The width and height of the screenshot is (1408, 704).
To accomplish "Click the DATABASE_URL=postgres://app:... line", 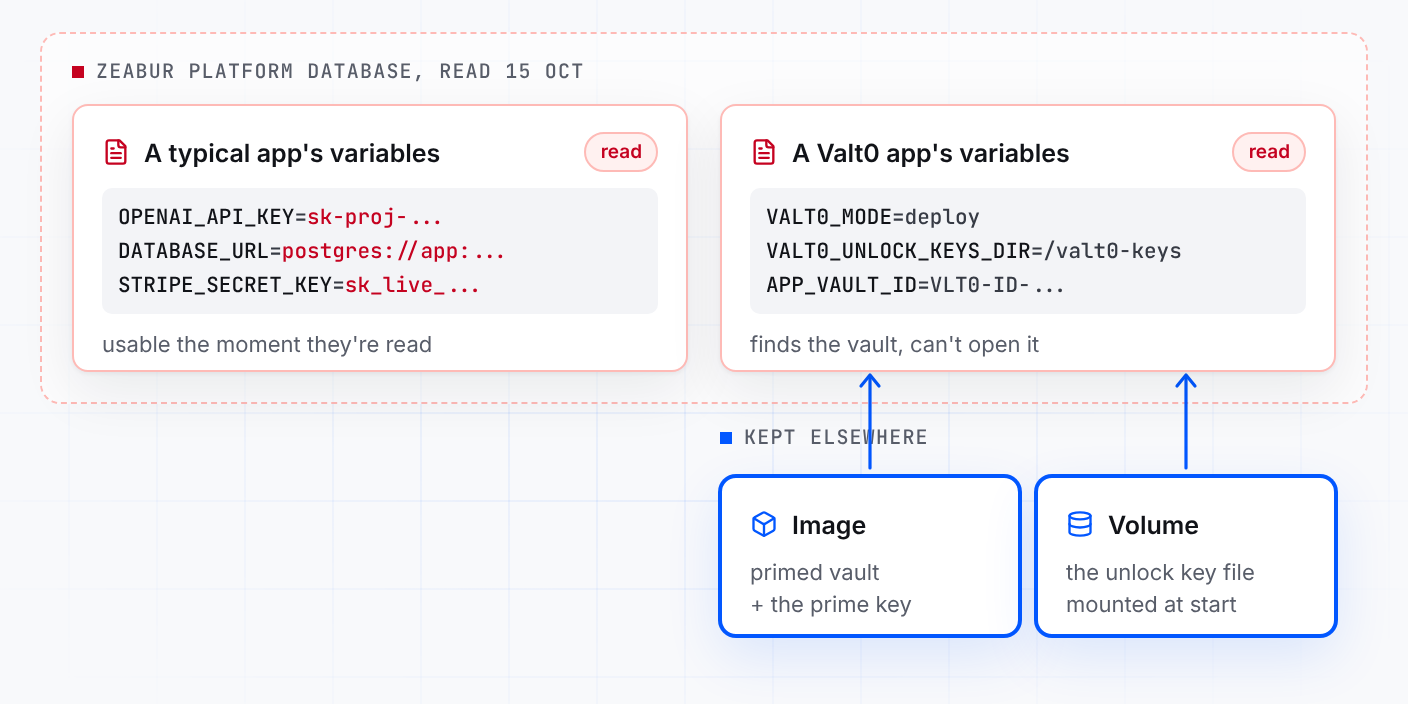I will point(311,251).
